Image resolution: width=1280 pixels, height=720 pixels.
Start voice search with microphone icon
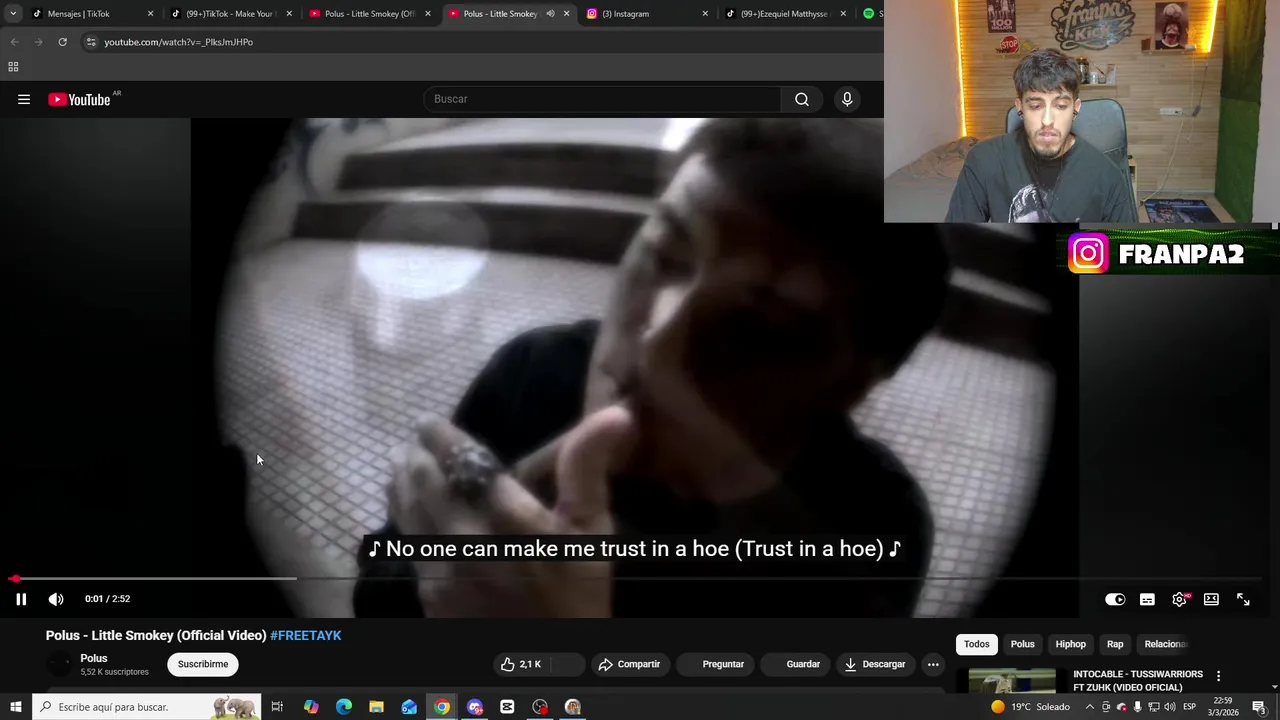847,99
